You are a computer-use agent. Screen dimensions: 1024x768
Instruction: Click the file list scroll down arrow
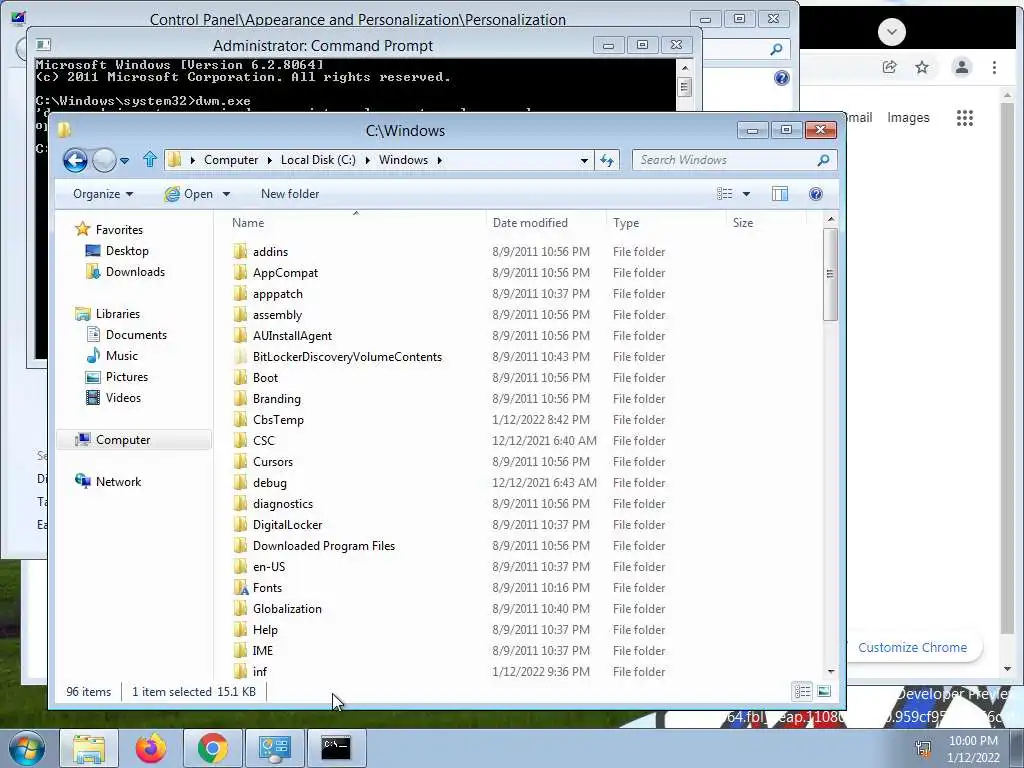[831, 671]
